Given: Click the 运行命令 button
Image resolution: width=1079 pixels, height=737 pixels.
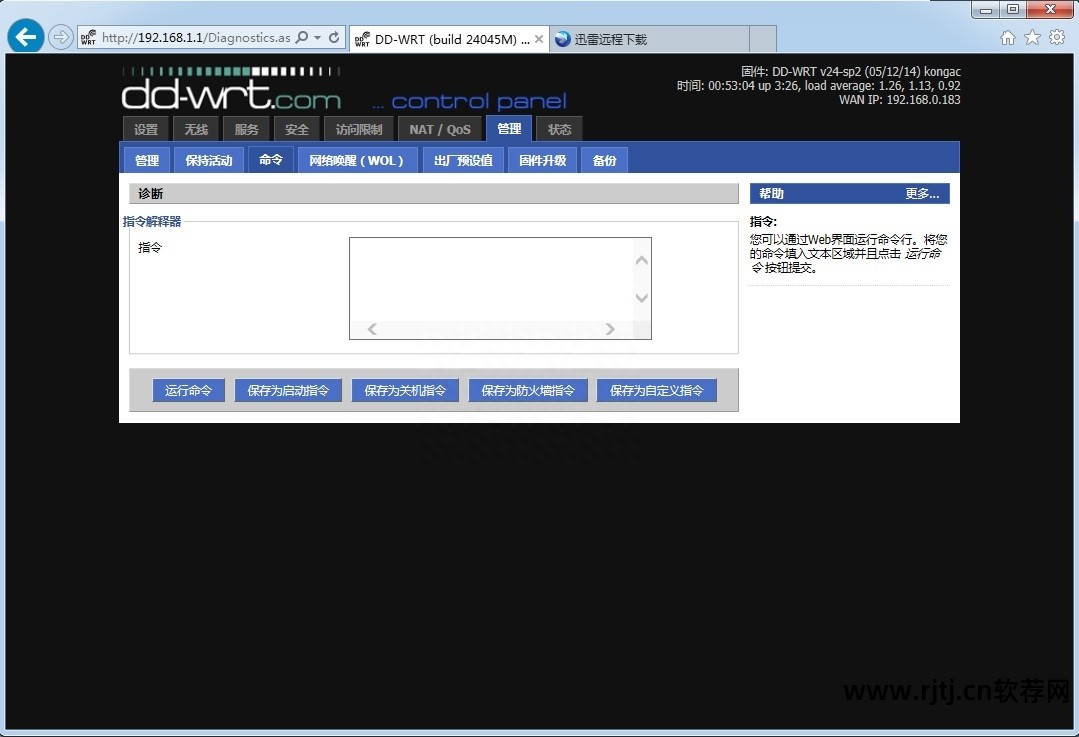Looking at the screenshot, I should click(188, 390).
